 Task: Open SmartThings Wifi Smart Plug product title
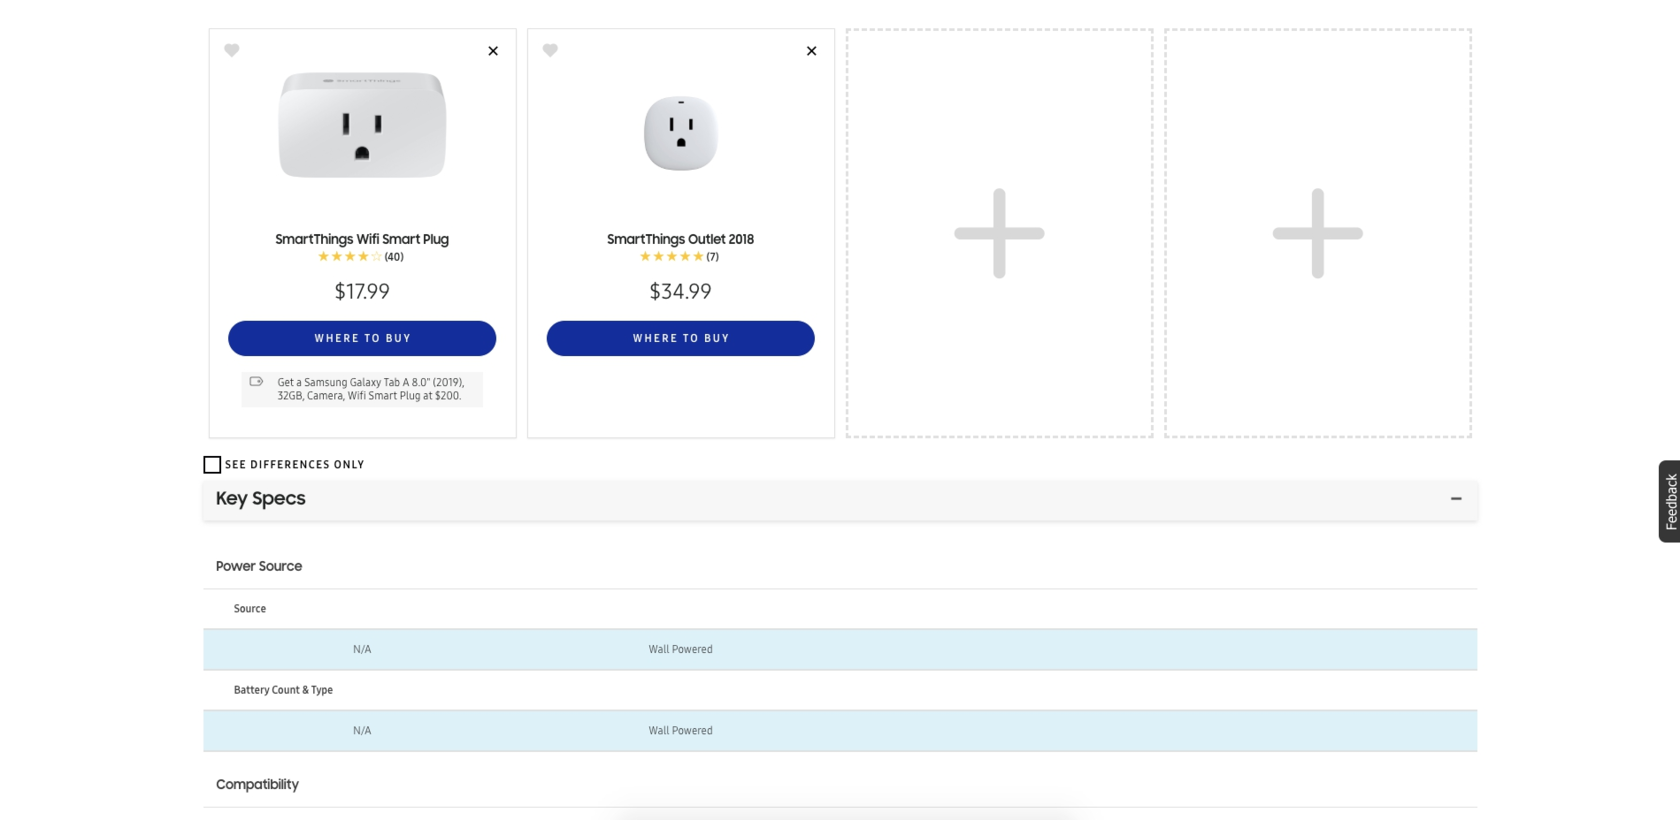pyautogui.click(x=362, y=239)
